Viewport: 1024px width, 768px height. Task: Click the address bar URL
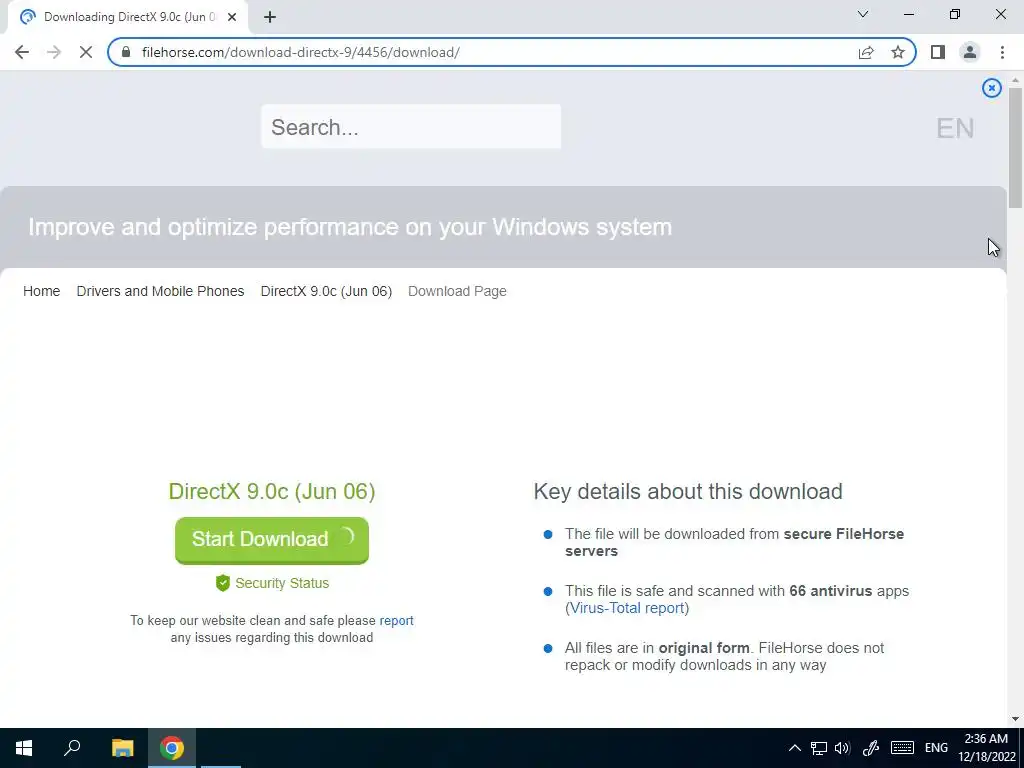[300, 52]
